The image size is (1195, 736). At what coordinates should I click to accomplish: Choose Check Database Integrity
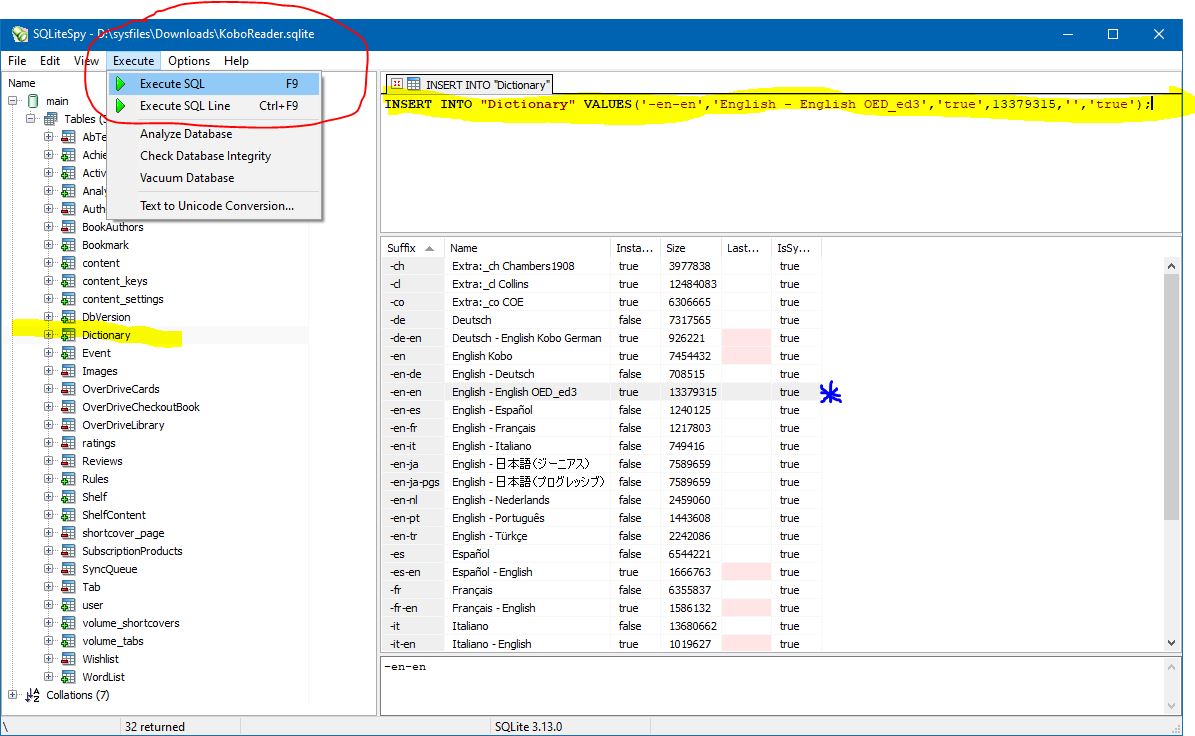pyautogui.click(x=205, y=156)
